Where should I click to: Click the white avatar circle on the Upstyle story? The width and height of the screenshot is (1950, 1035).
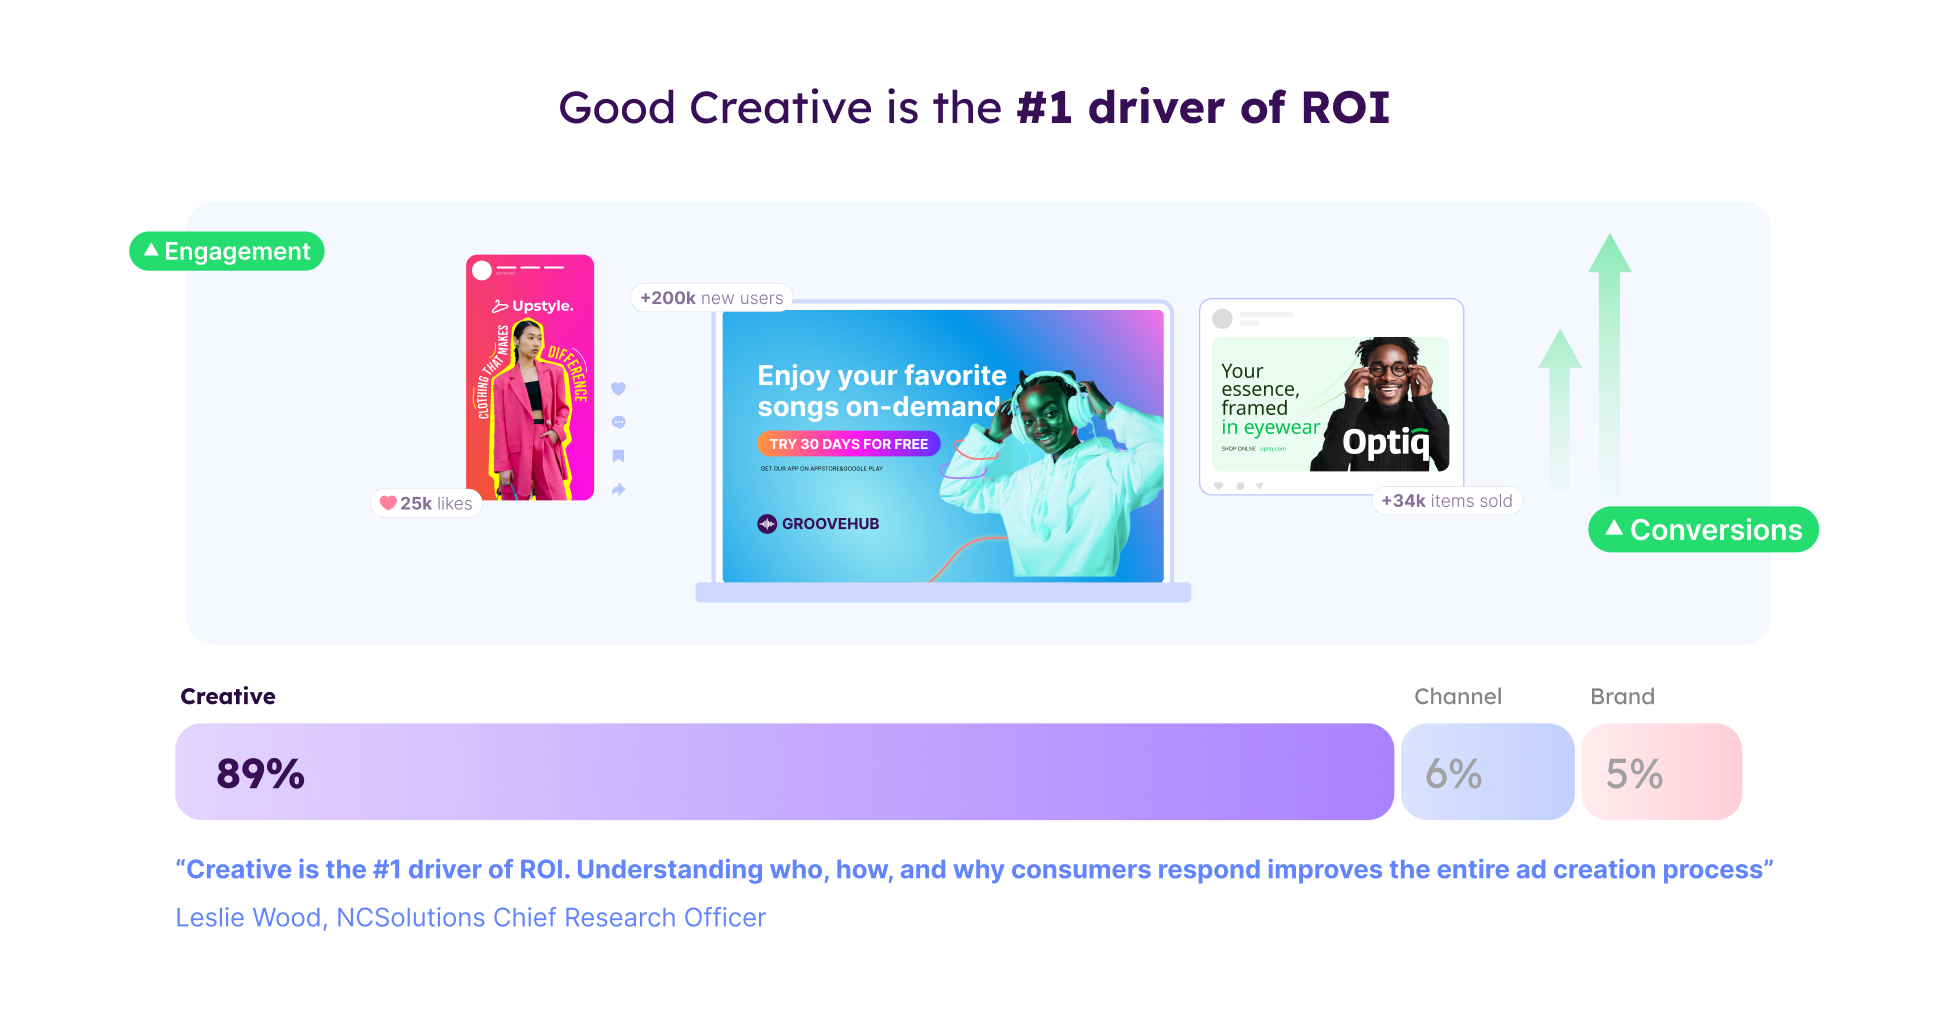[482, 270]
